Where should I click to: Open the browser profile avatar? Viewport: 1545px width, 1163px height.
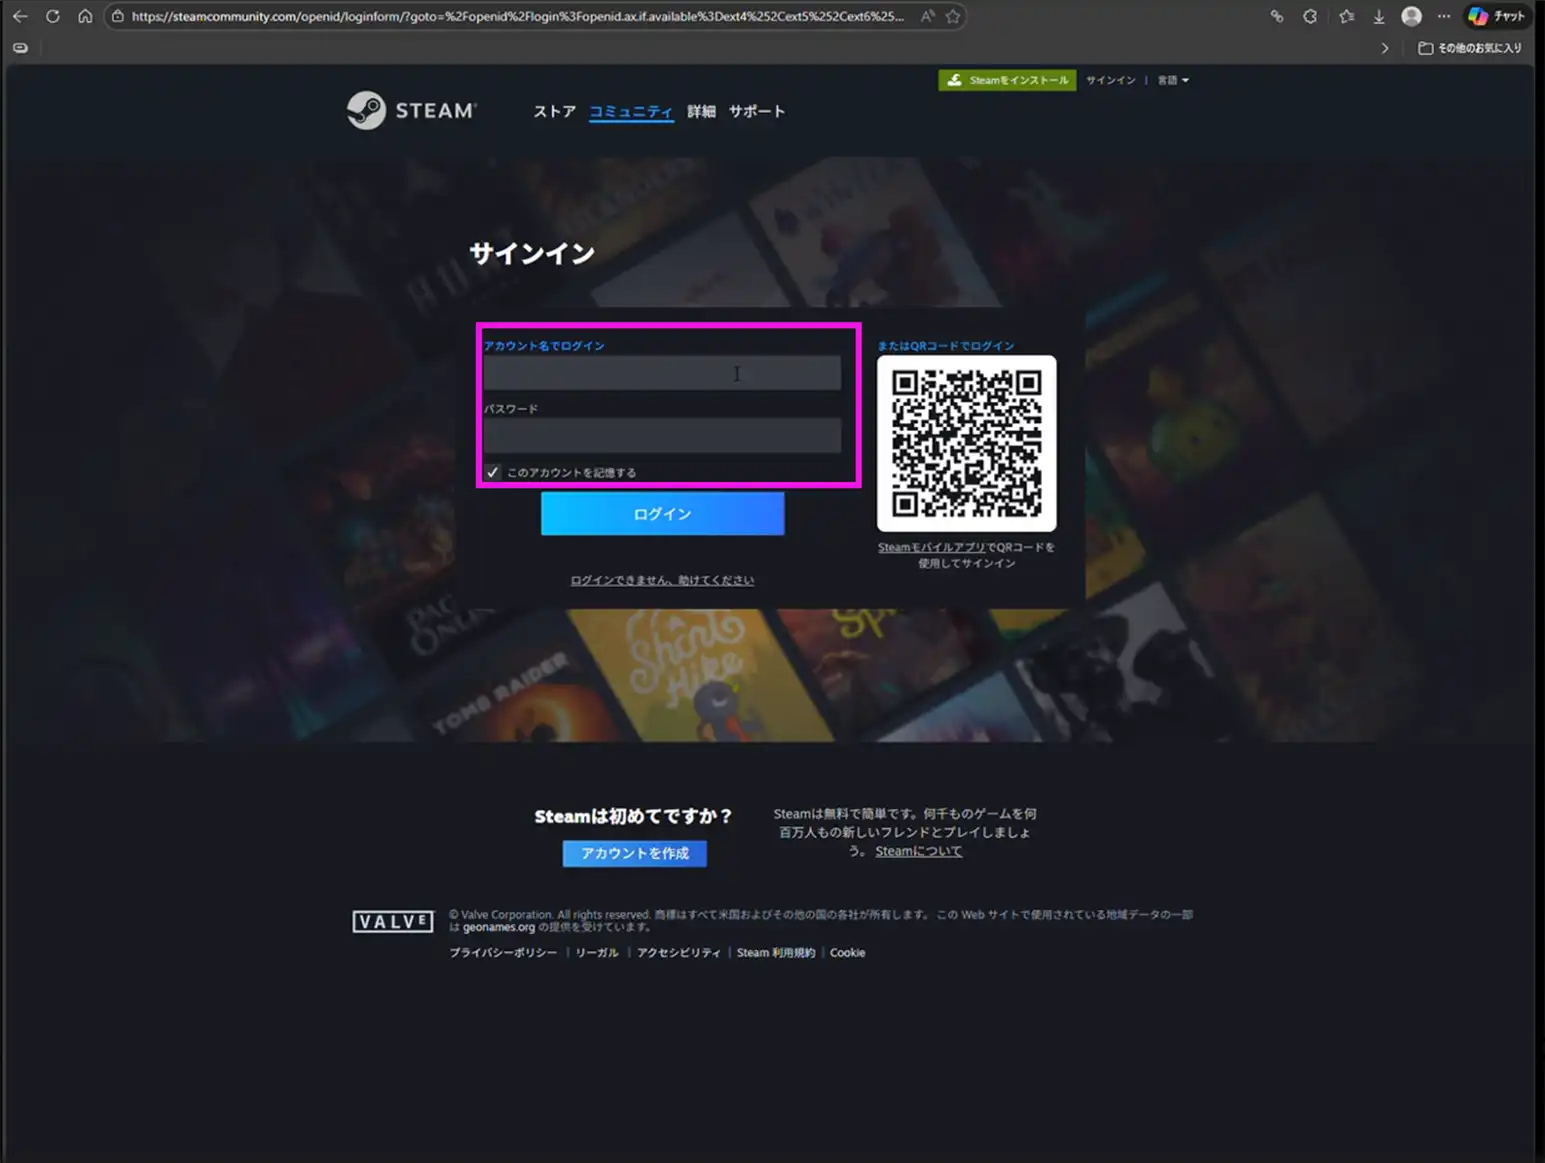pos(1411,16)
